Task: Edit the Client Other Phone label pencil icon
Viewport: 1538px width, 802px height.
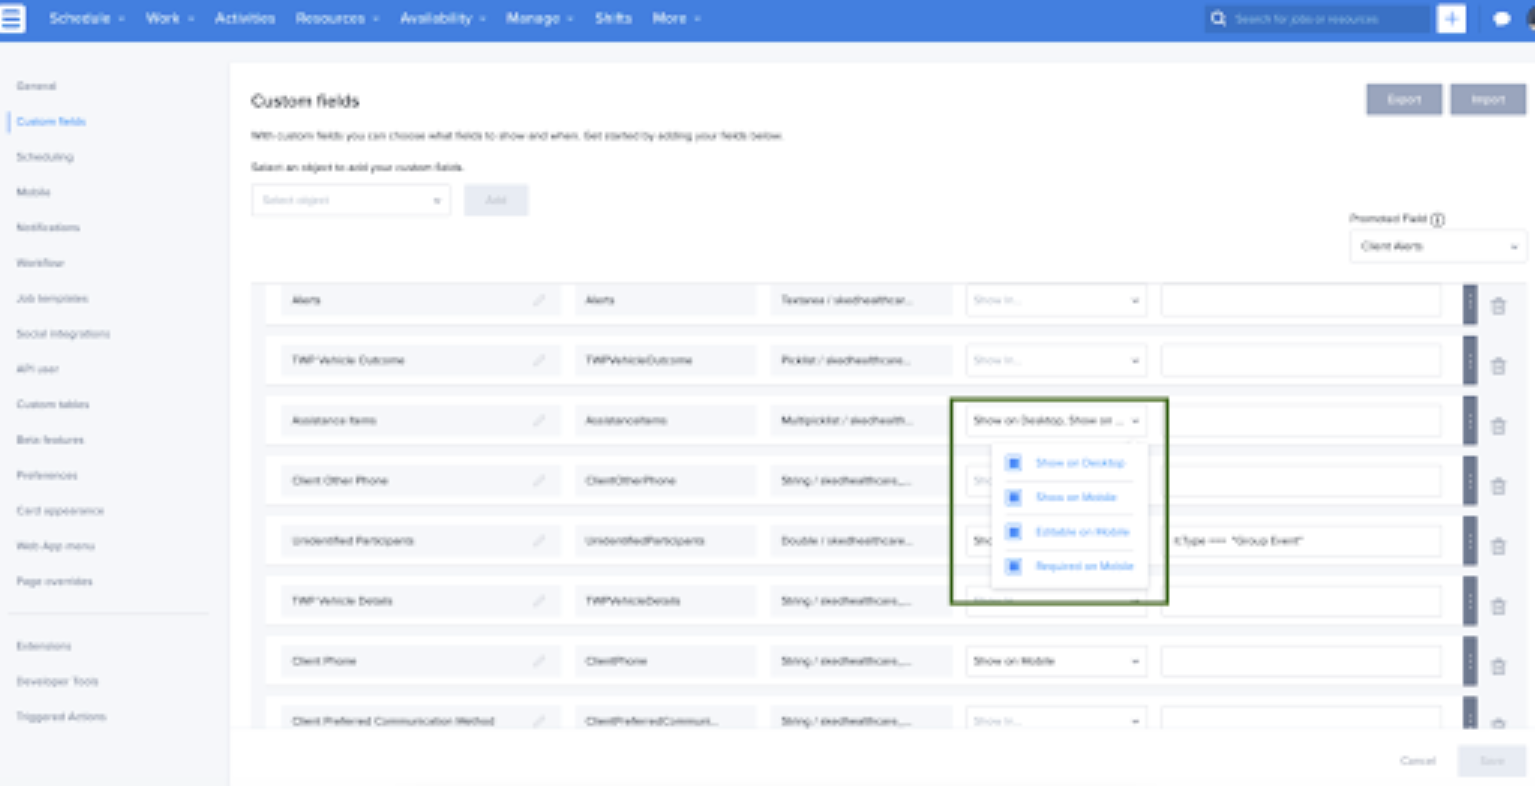Action: 539,480
